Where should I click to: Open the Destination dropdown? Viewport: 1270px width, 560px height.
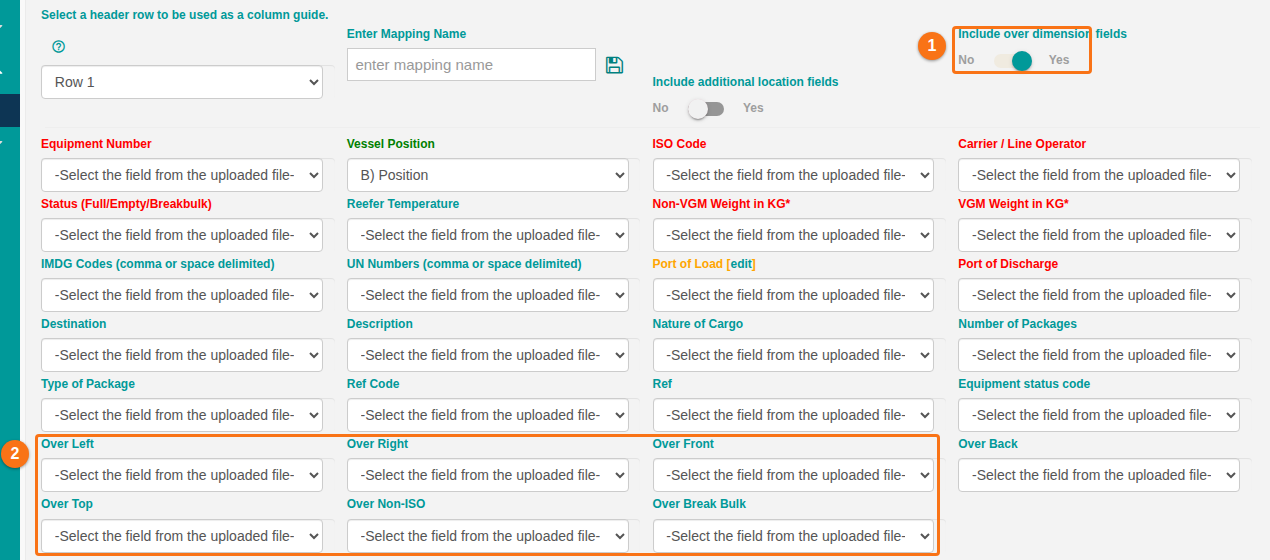tap(182, 355)
